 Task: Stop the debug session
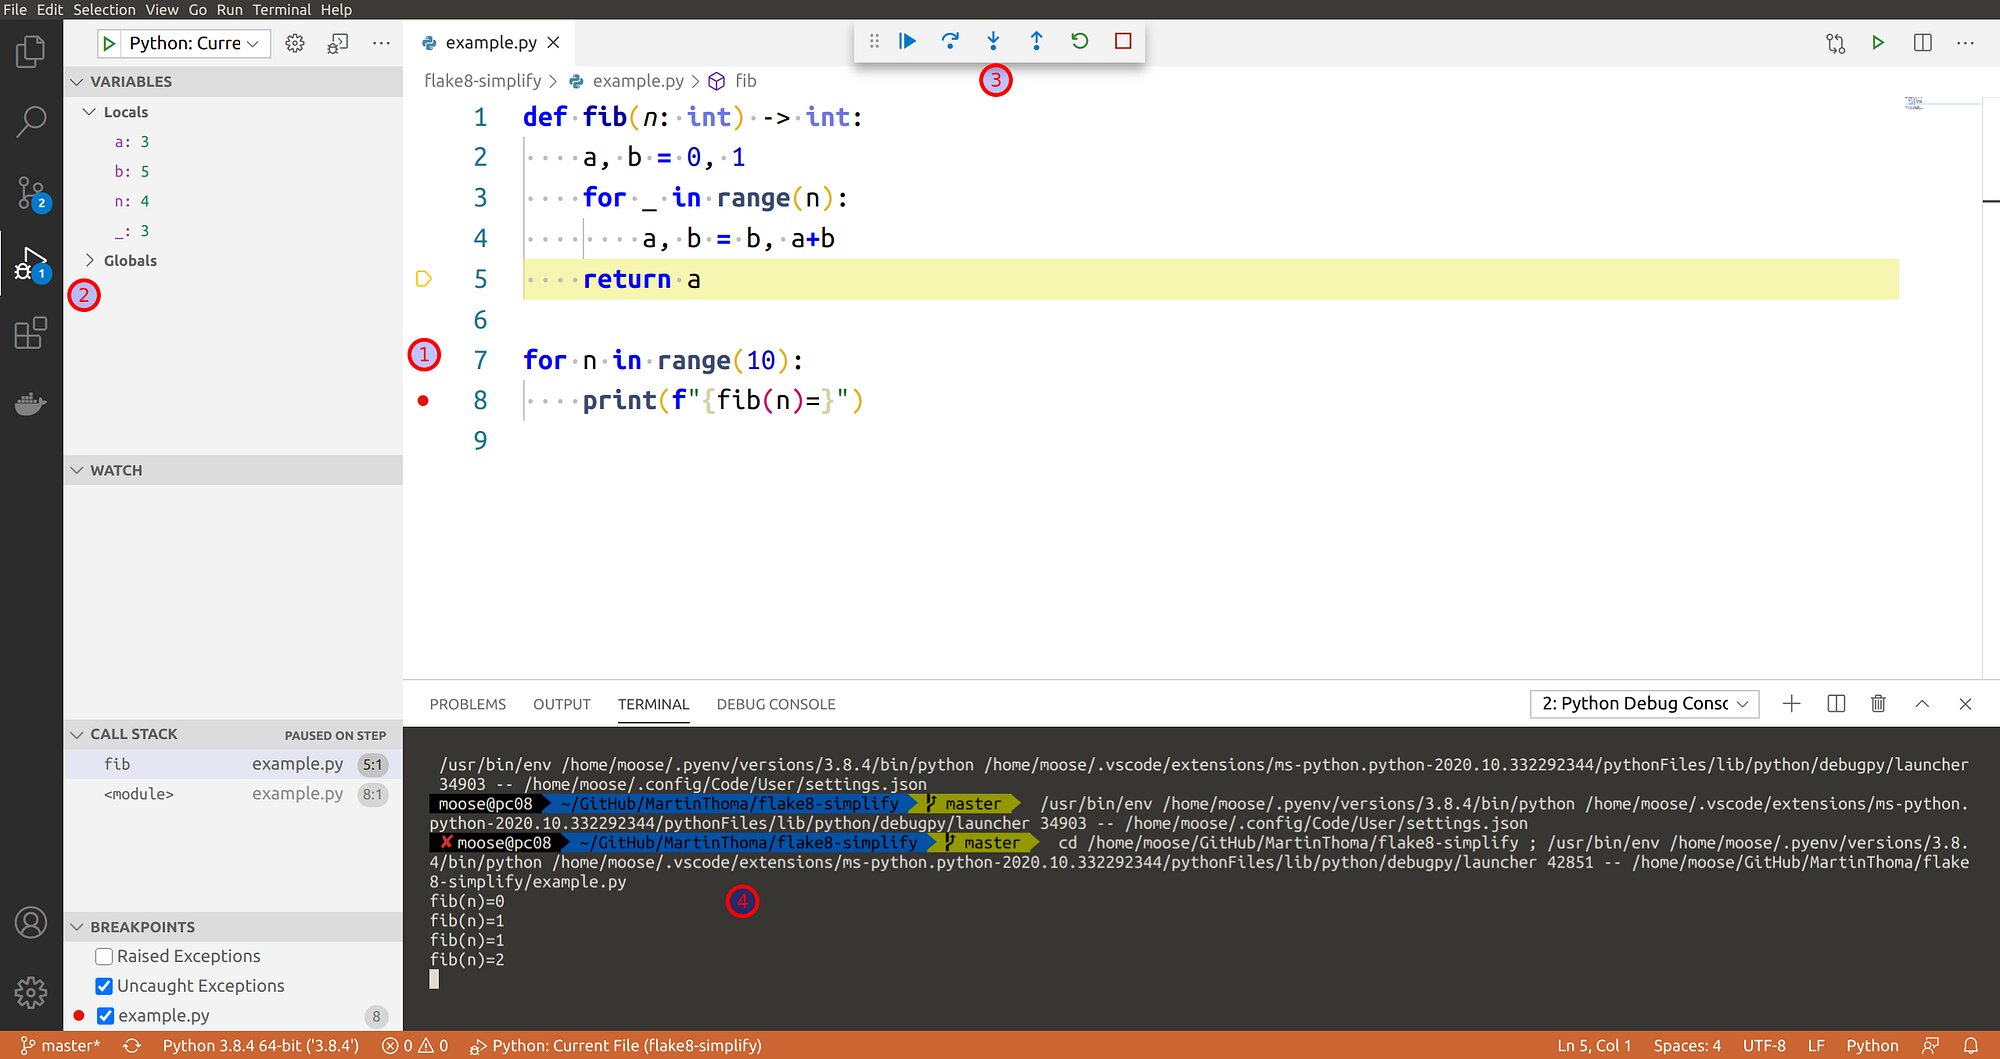[1123, 41]
